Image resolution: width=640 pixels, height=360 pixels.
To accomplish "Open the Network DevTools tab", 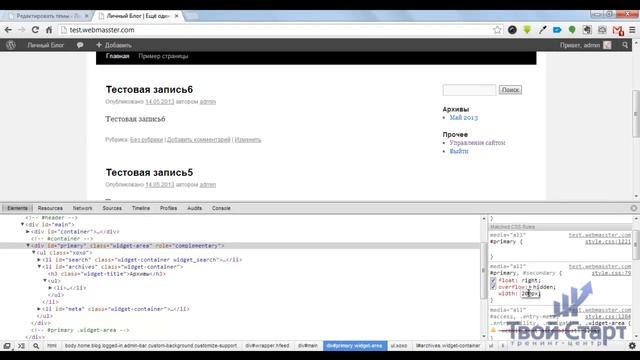I will [x=82, y=208].
